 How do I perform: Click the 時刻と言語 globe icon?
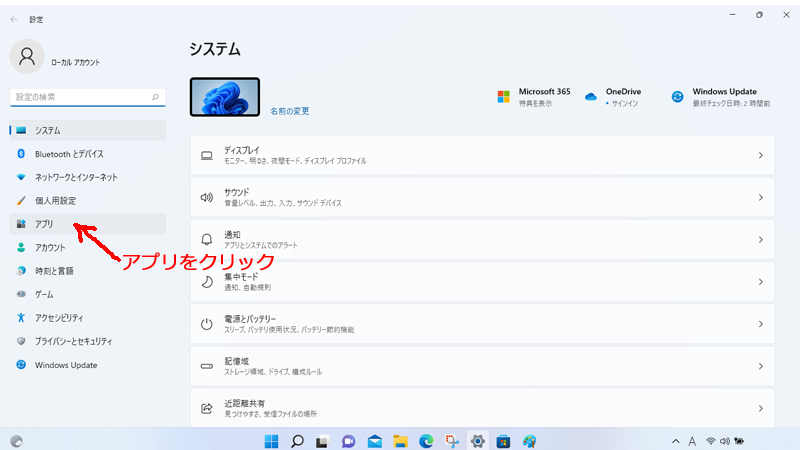coord(21,271)
